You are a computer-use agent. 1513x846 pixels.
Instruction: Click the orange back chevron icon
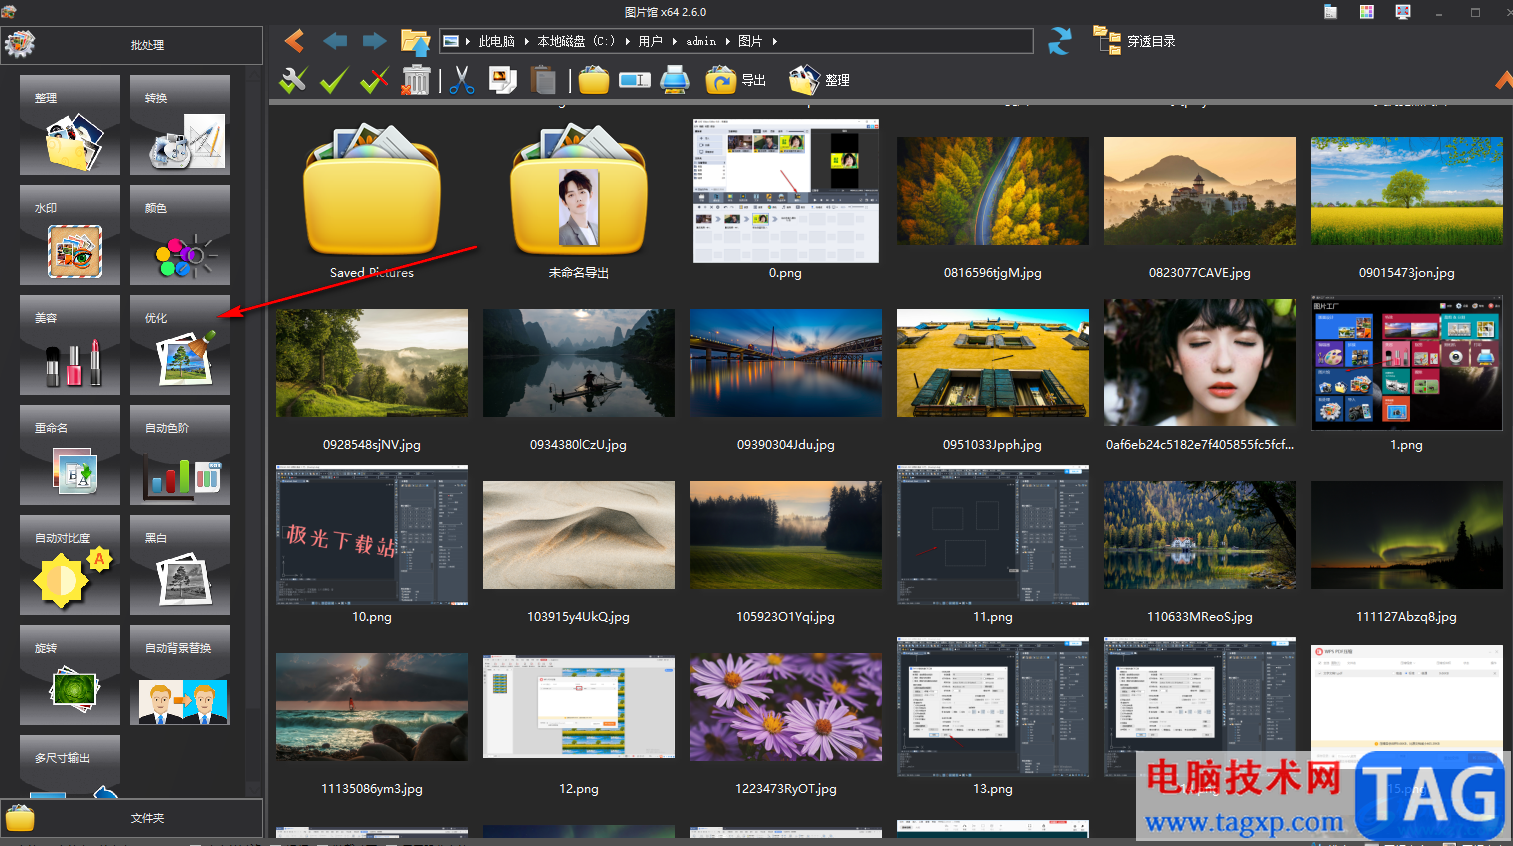click(294, 41)
